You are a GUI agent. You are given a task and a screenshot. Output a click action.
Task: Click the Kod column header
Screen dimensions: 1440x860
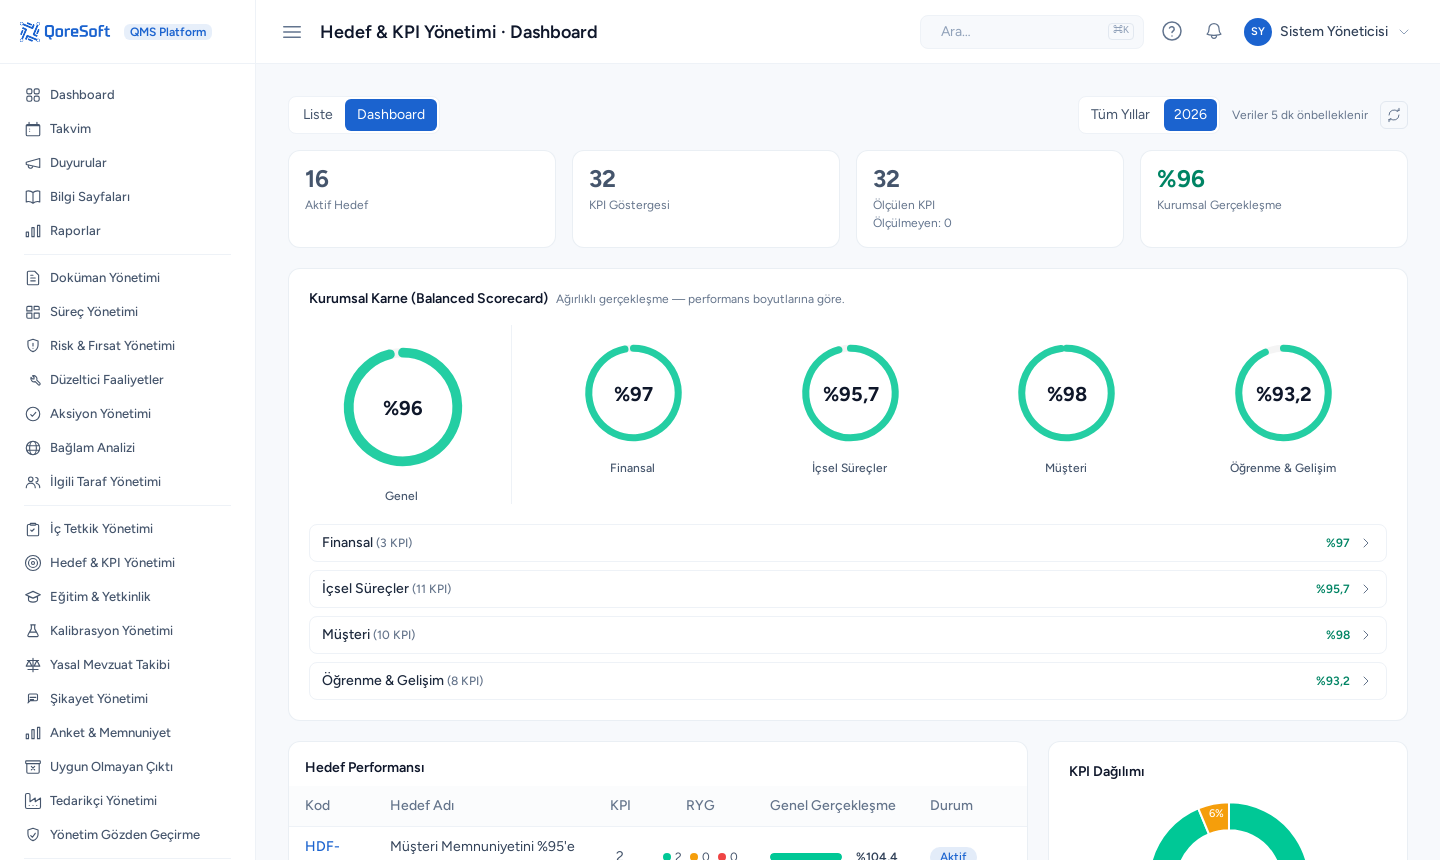coord(318,806)
